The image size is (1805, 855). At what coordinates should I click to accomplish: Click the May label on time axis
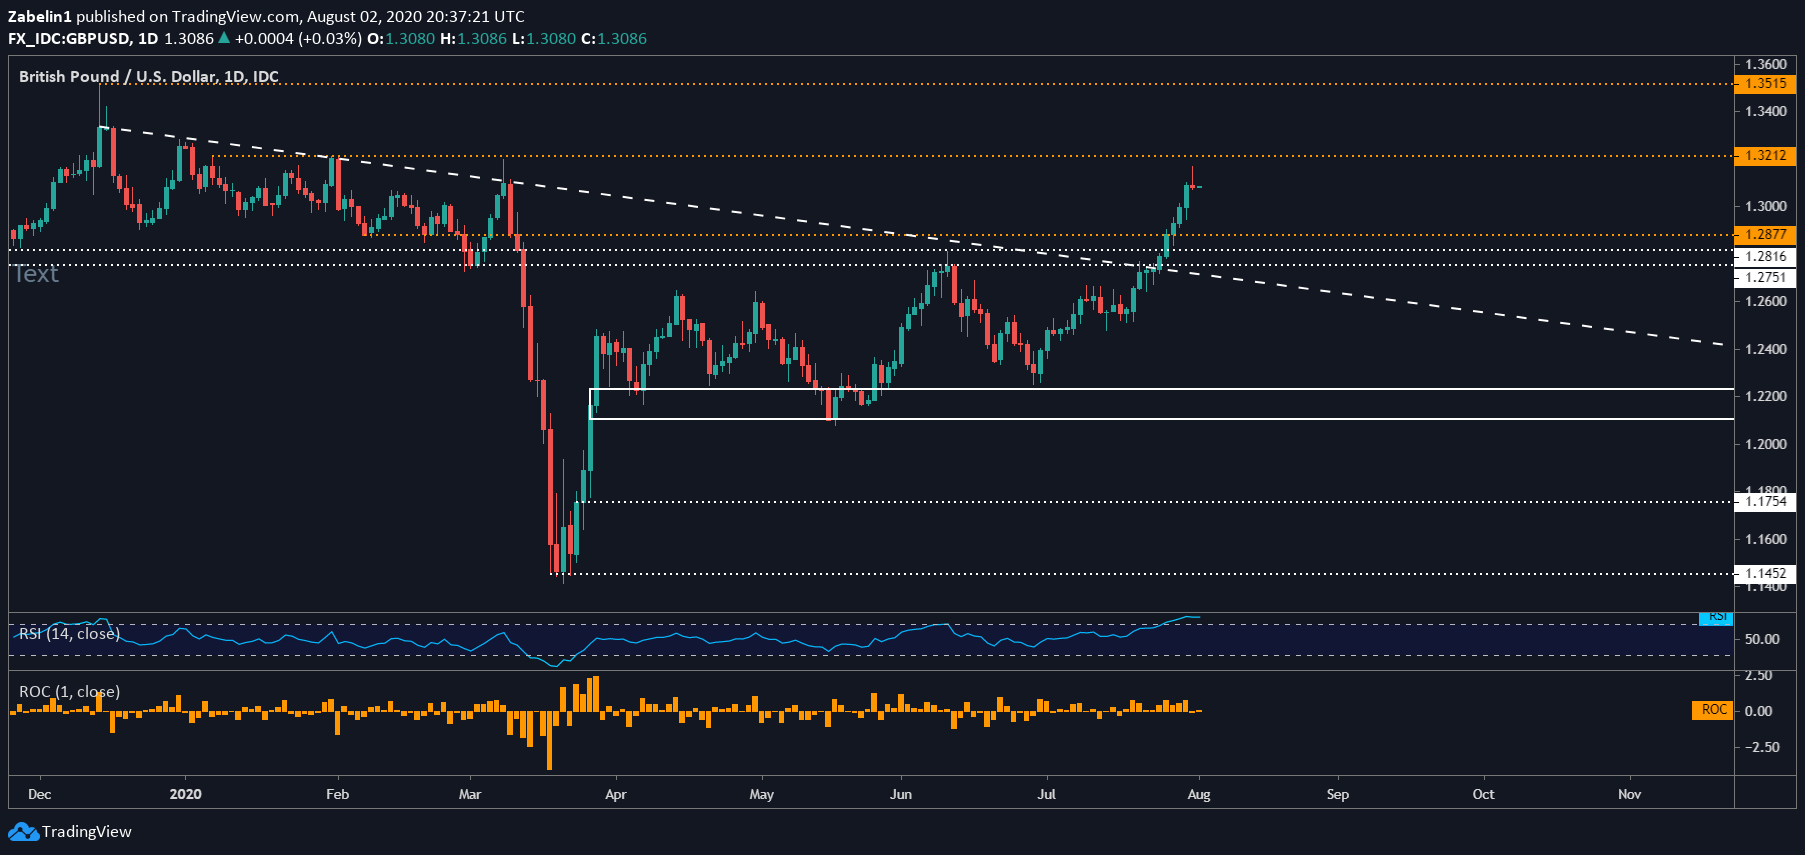click(762, 794)
